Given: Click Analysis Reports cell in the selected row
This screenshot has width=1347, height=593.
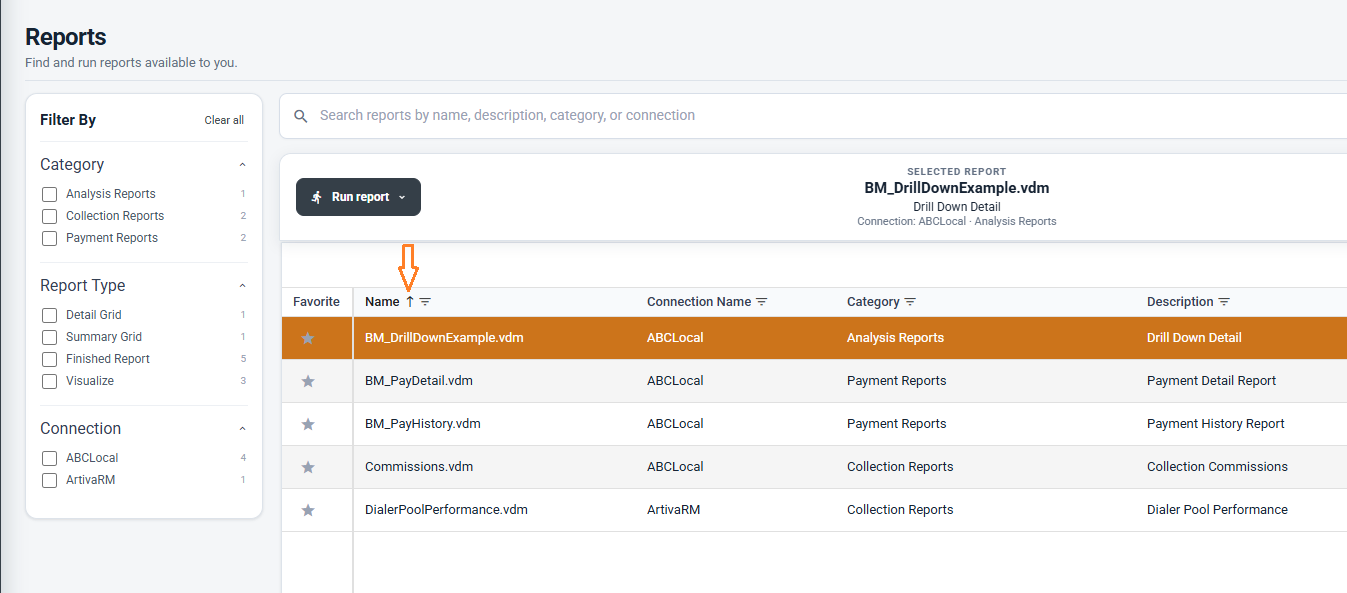Looking at the screenshot, I should (x=895, y=338).
